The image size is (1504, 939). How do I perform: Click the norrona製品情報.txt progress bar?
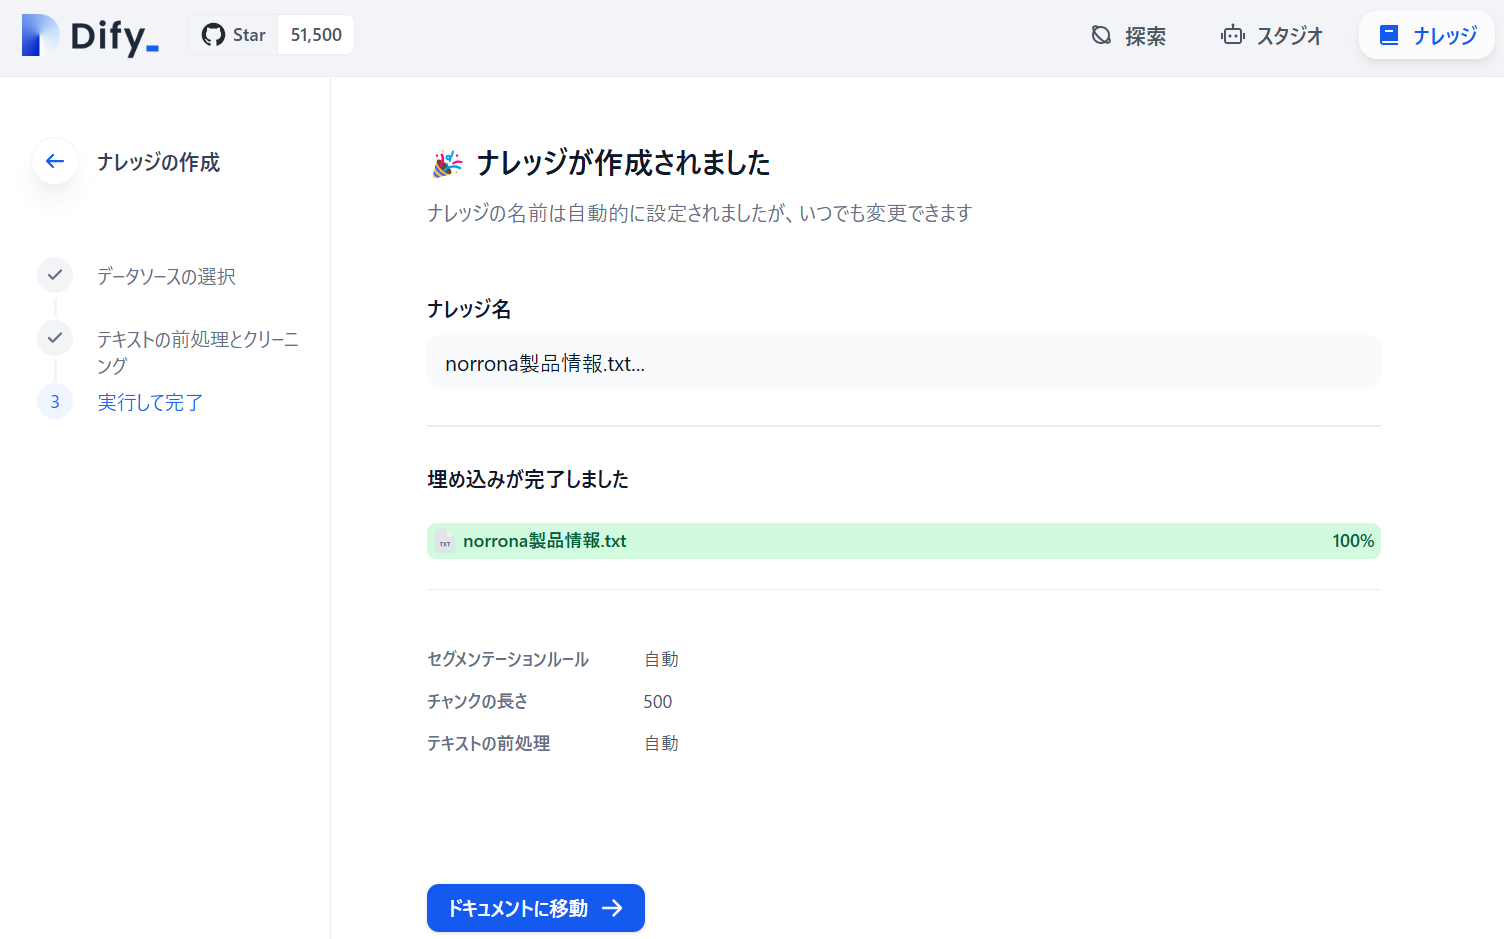(x=904, y=541)
